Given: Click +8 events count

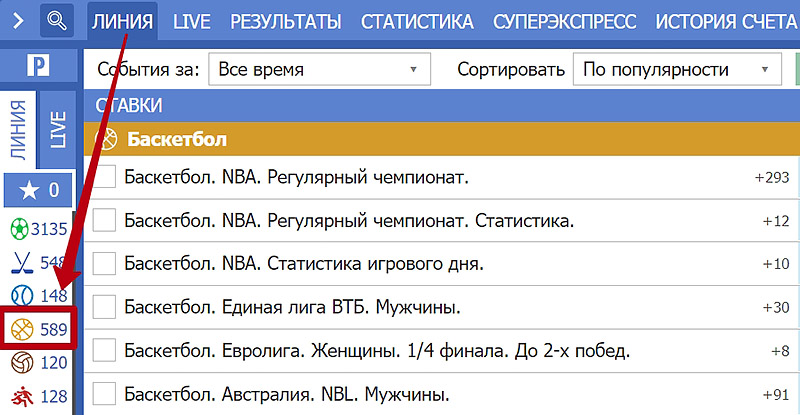Looking at the screenshot, I should [780, 351].
